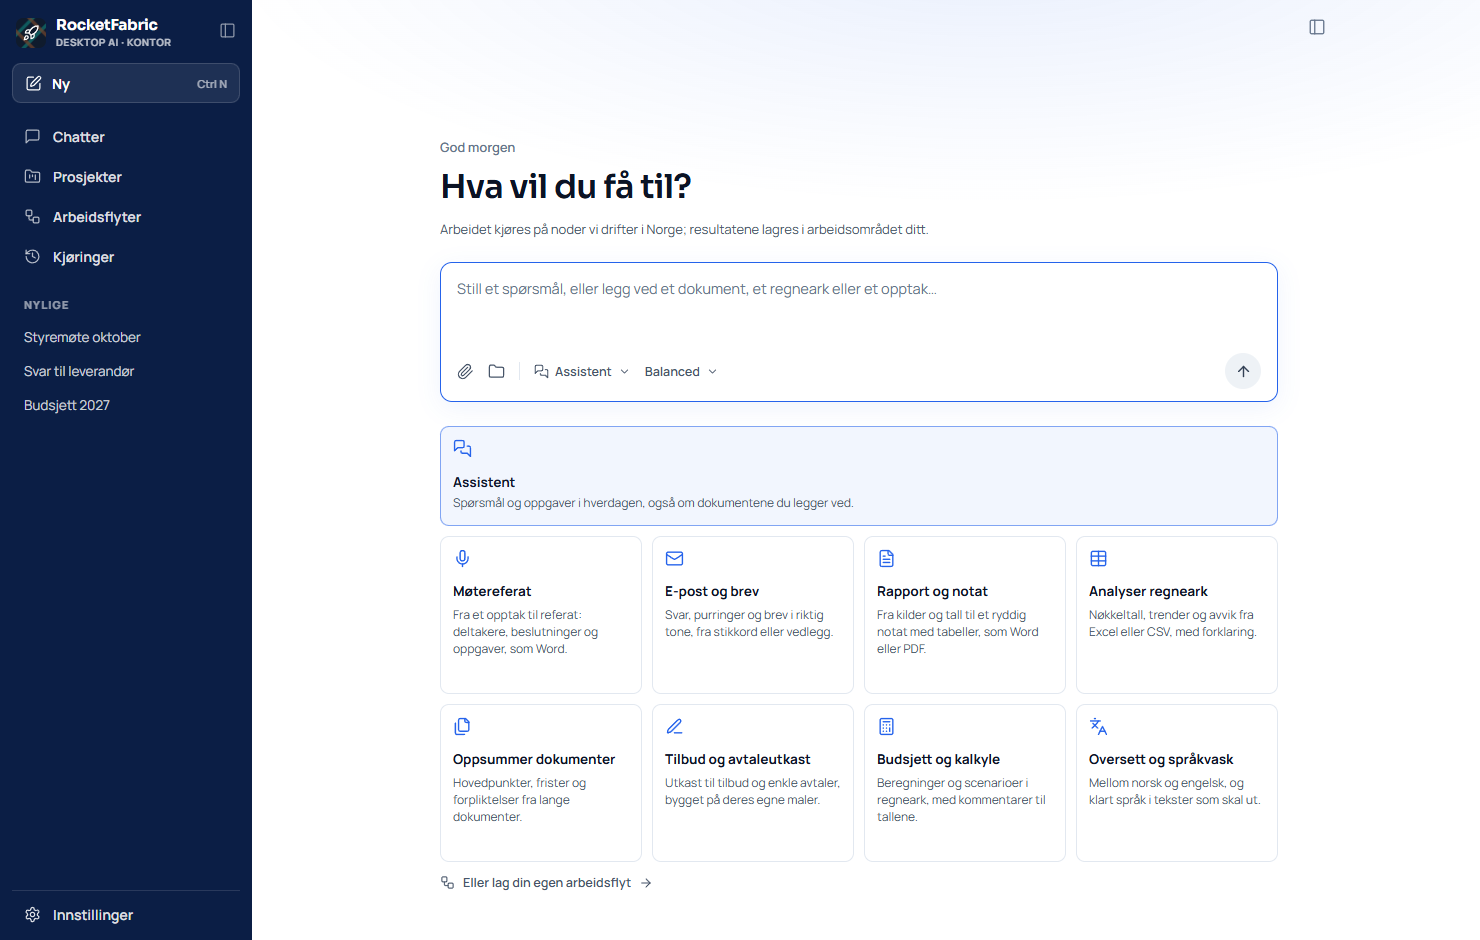
Task: Start a new chat with Ny
Action: (126, 83)
